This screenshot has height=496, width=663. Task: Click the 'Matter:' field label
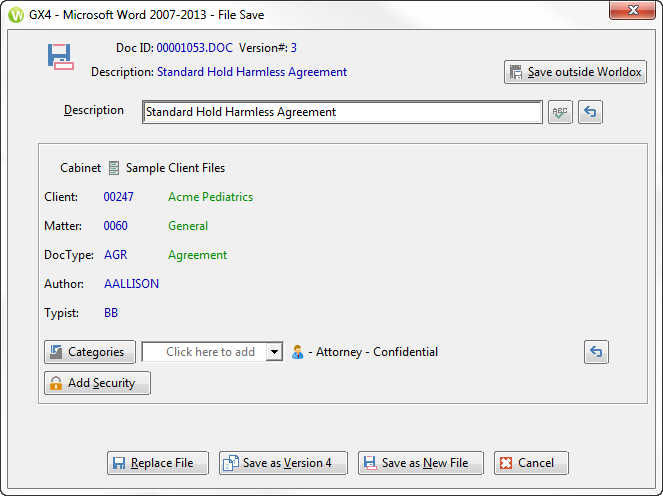[63, 226]
